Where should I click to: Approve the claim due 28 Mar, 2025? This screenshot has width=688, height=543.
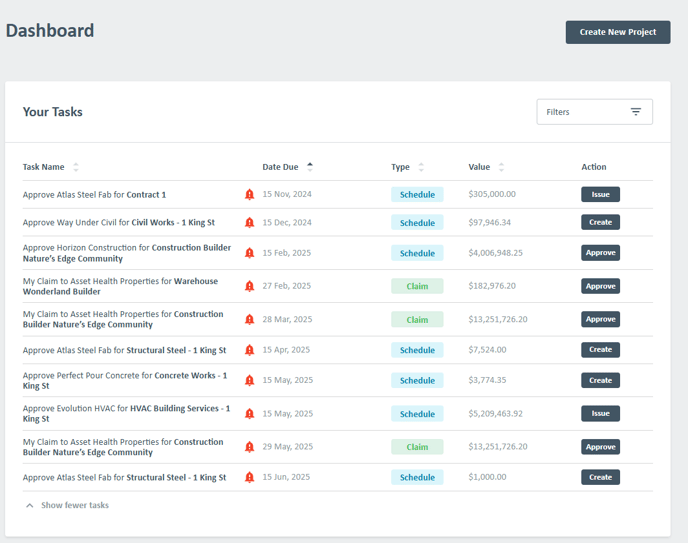pyautogui.click(x=600, y=319)
